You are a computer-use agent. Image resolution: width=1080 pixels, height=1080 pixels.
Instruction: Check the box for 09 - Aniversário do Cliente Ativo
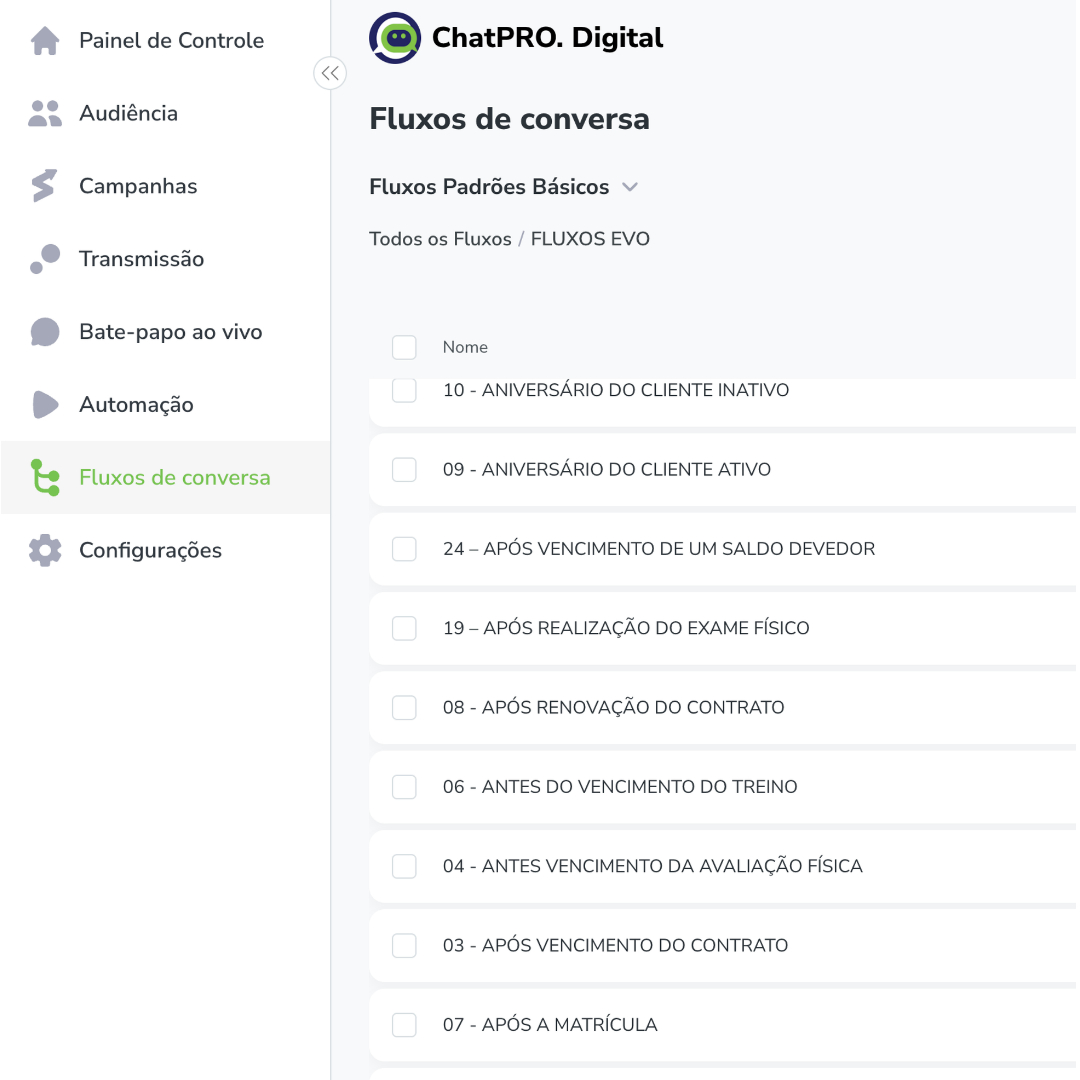pos(404,470)
